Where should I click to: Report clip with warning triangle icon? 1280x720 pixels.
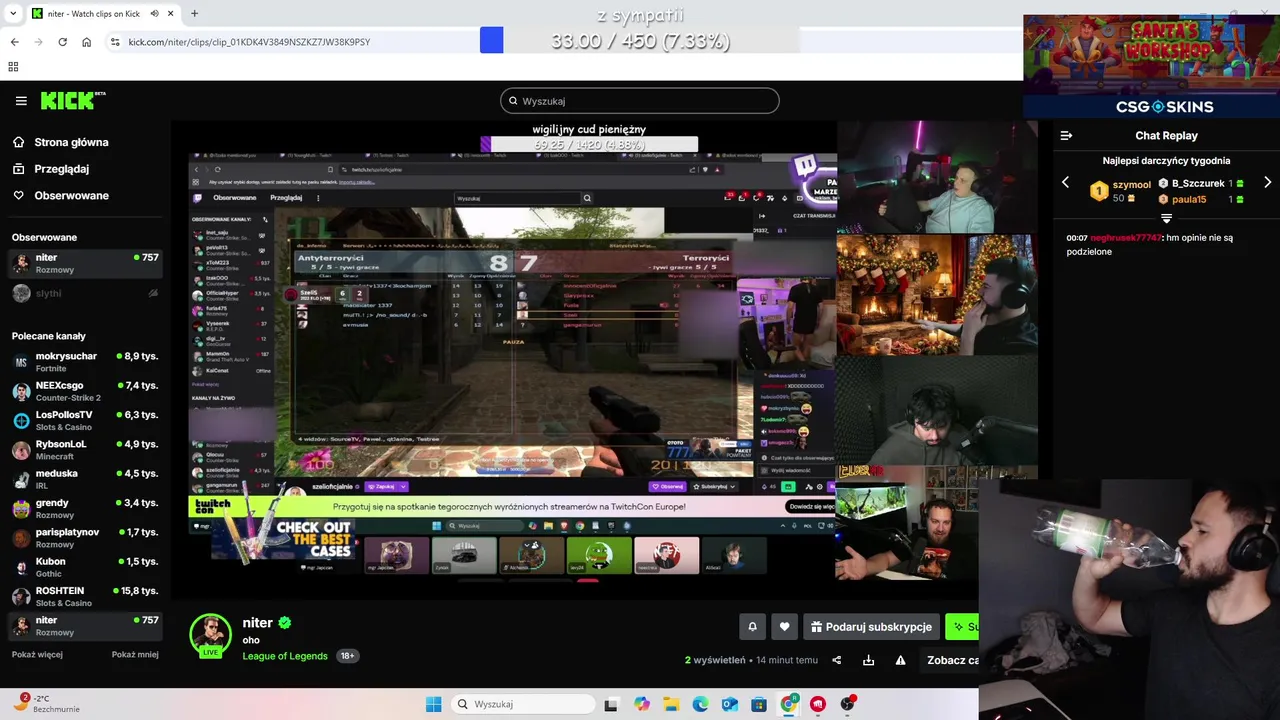(x=900, y=660)
